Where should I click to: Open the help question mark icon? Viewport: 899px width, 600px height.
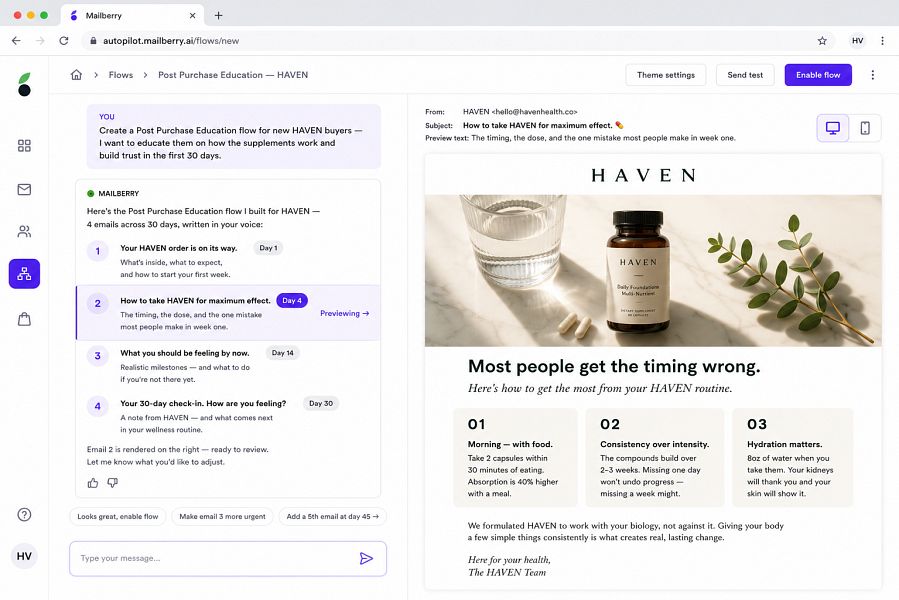point(24,515)
